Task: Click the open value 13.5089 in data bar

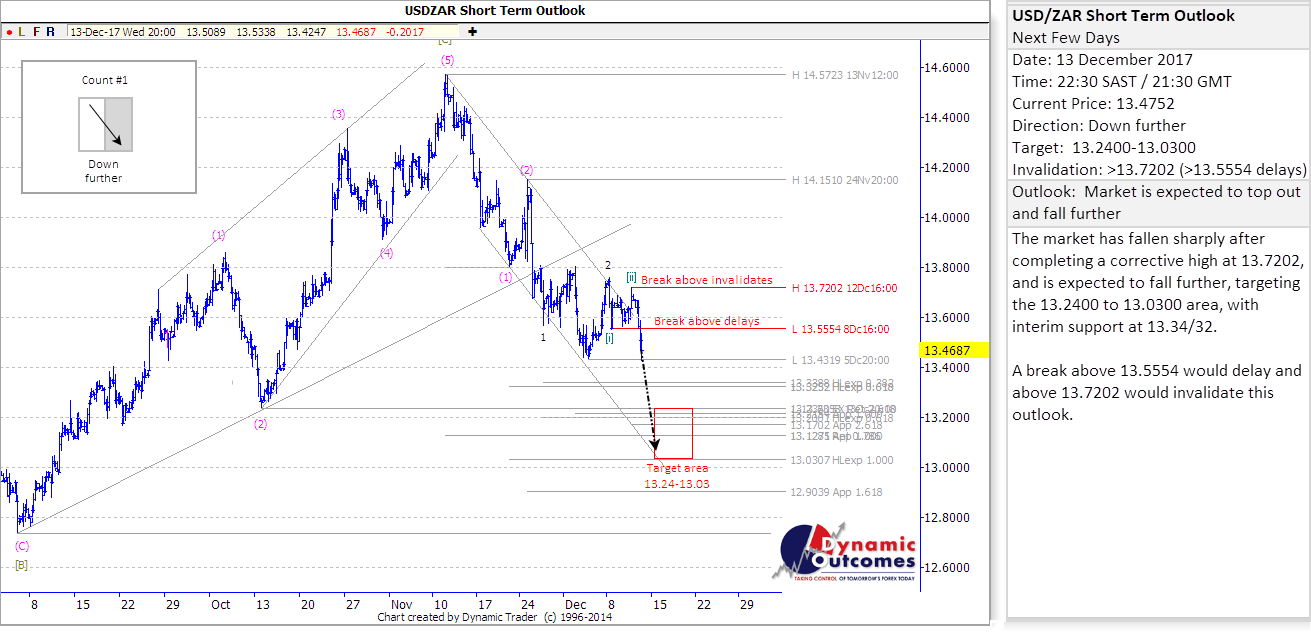Action: (x=208, y=32)
